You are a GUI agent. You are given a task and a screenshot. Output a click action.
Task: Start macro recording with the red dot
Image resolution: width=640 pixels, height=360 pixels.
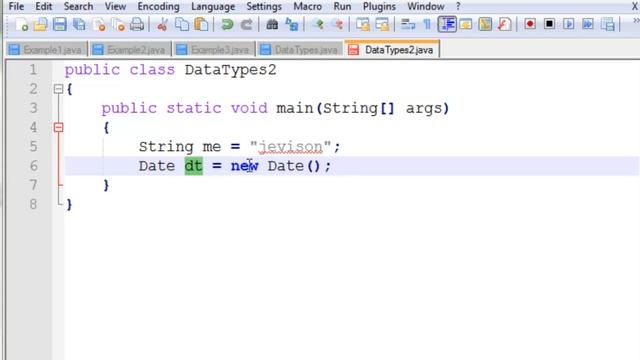pos(530,24)
